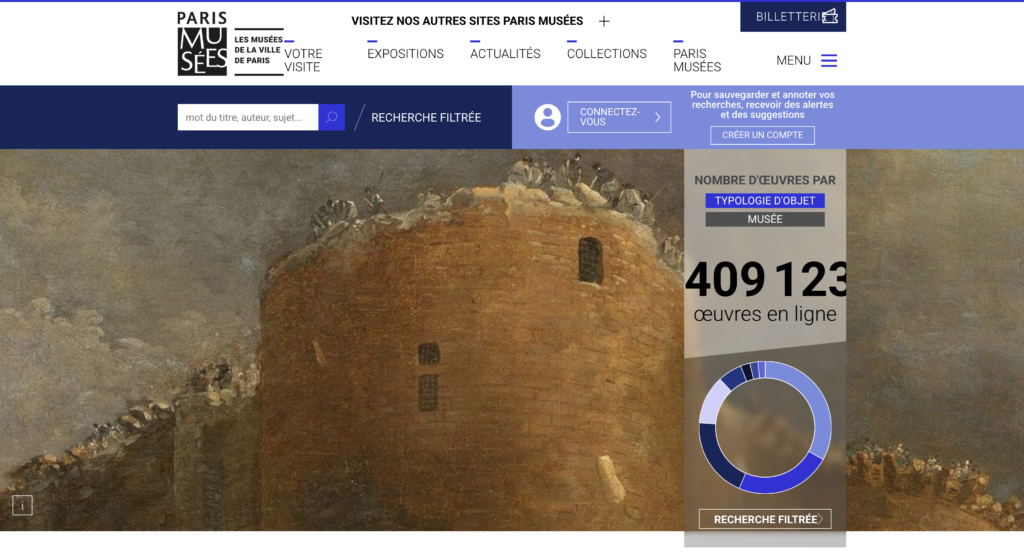The image size is (1024, 559).
Task: Open Recherche filtrée link beside search box
Action: (x=426, y=117)
